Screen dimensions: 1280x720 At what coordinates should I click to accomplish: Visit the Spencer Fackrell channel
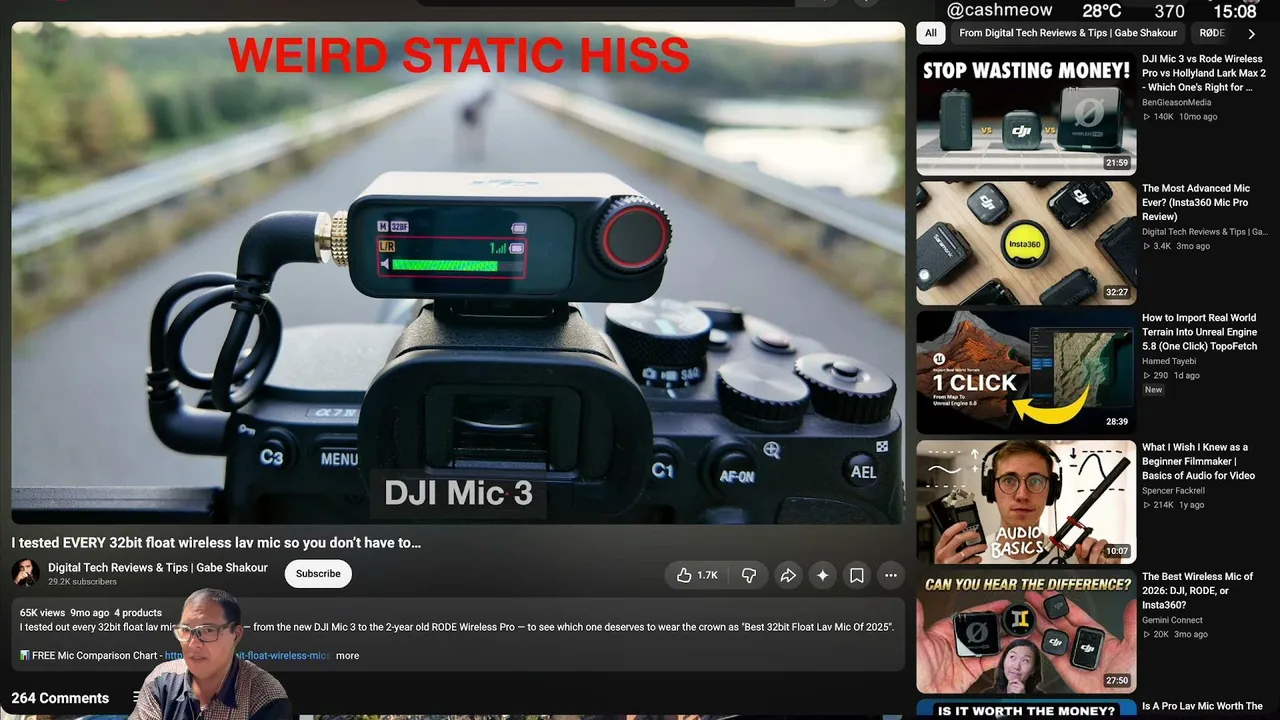(1173, 491)
